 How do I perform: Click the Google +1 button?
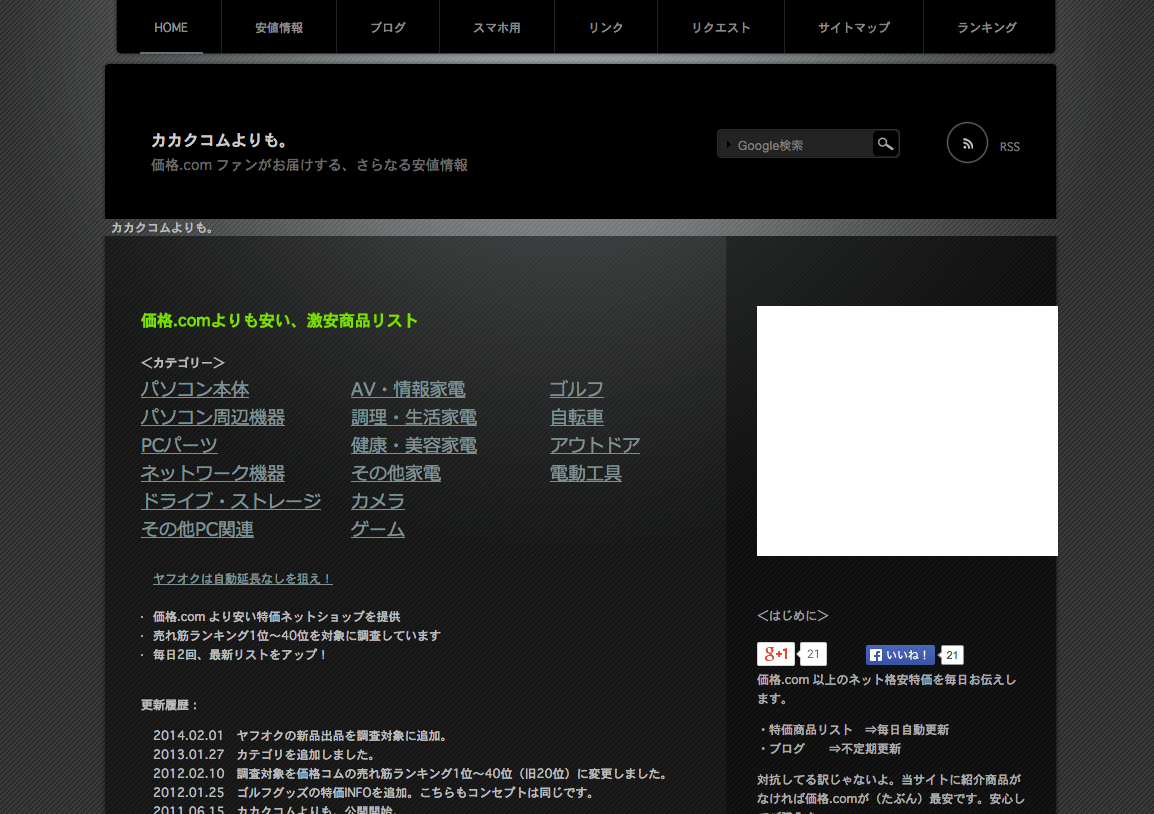[776, 654]
